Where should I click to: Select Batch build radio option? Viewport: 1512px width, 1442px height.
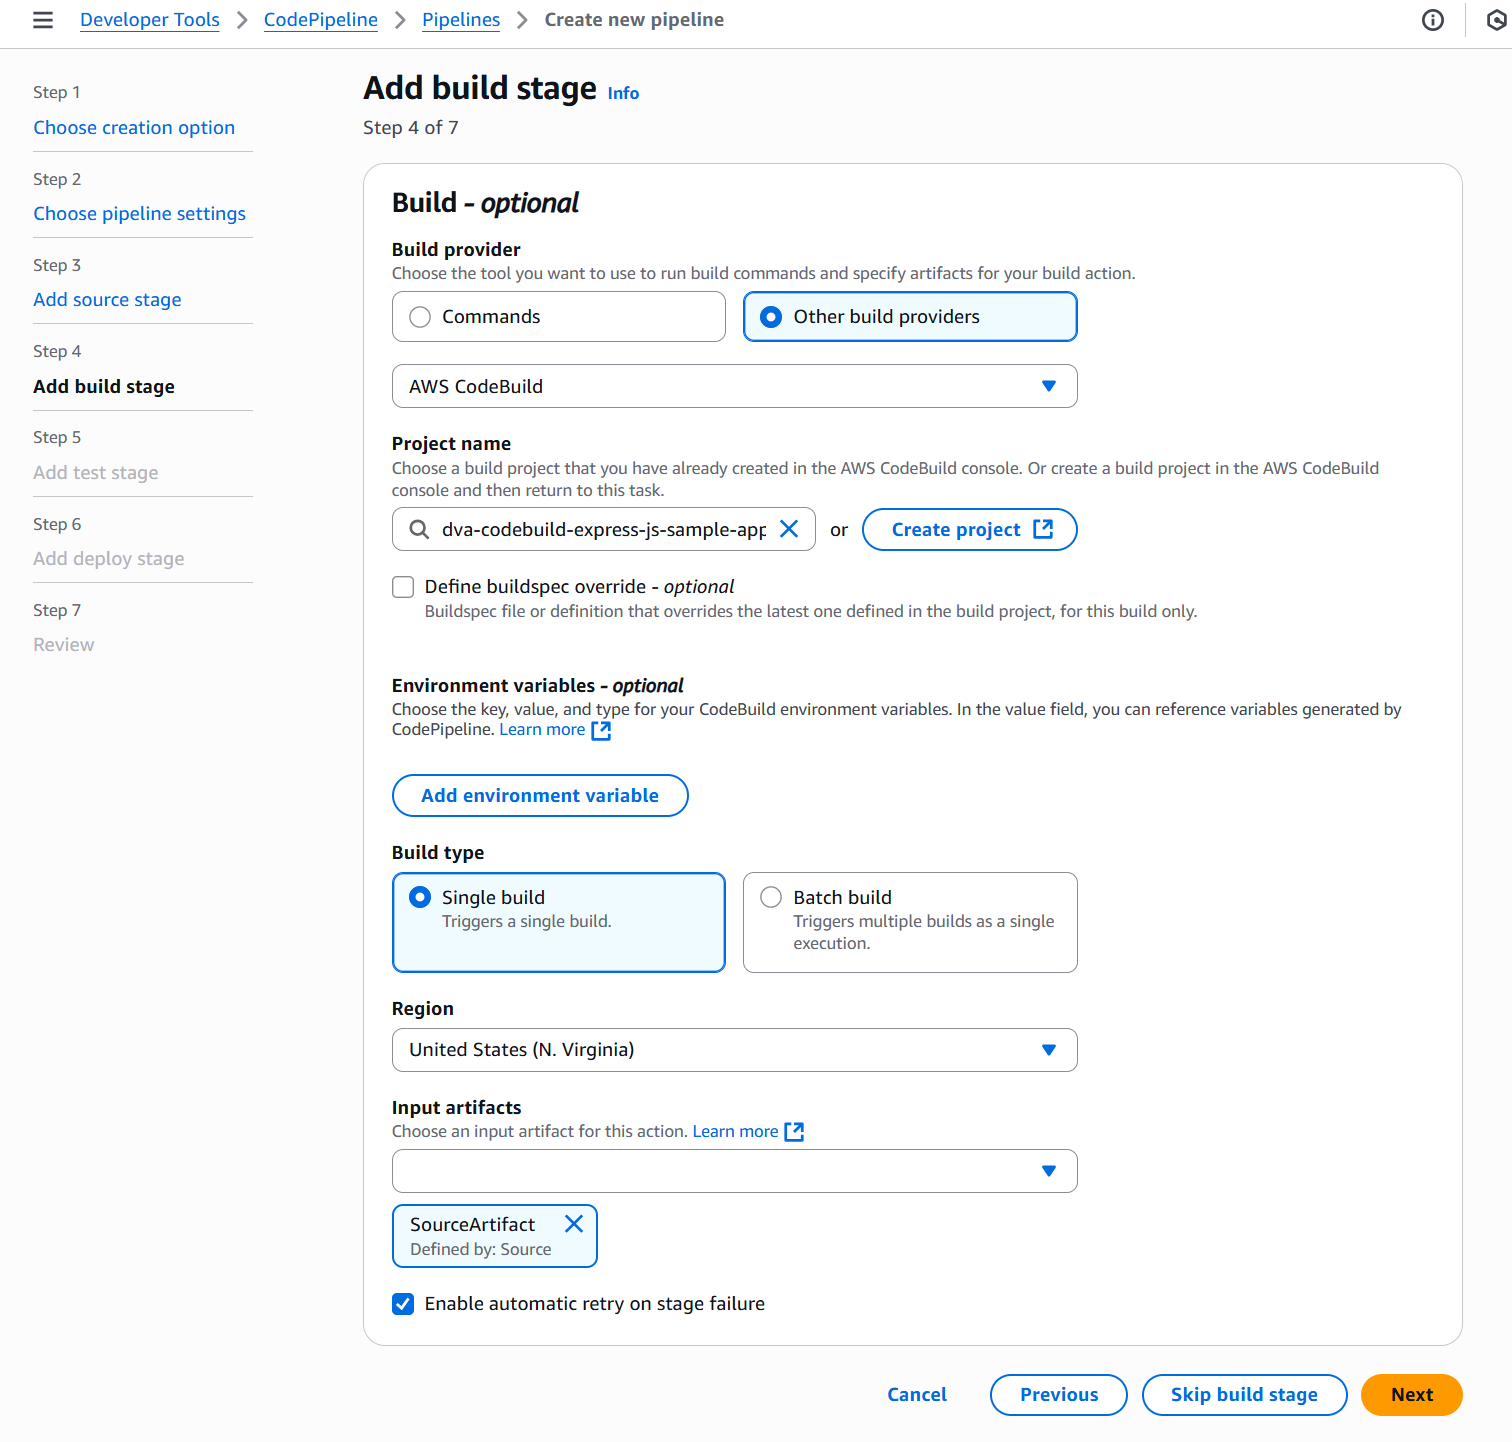[x=771, y=897]
